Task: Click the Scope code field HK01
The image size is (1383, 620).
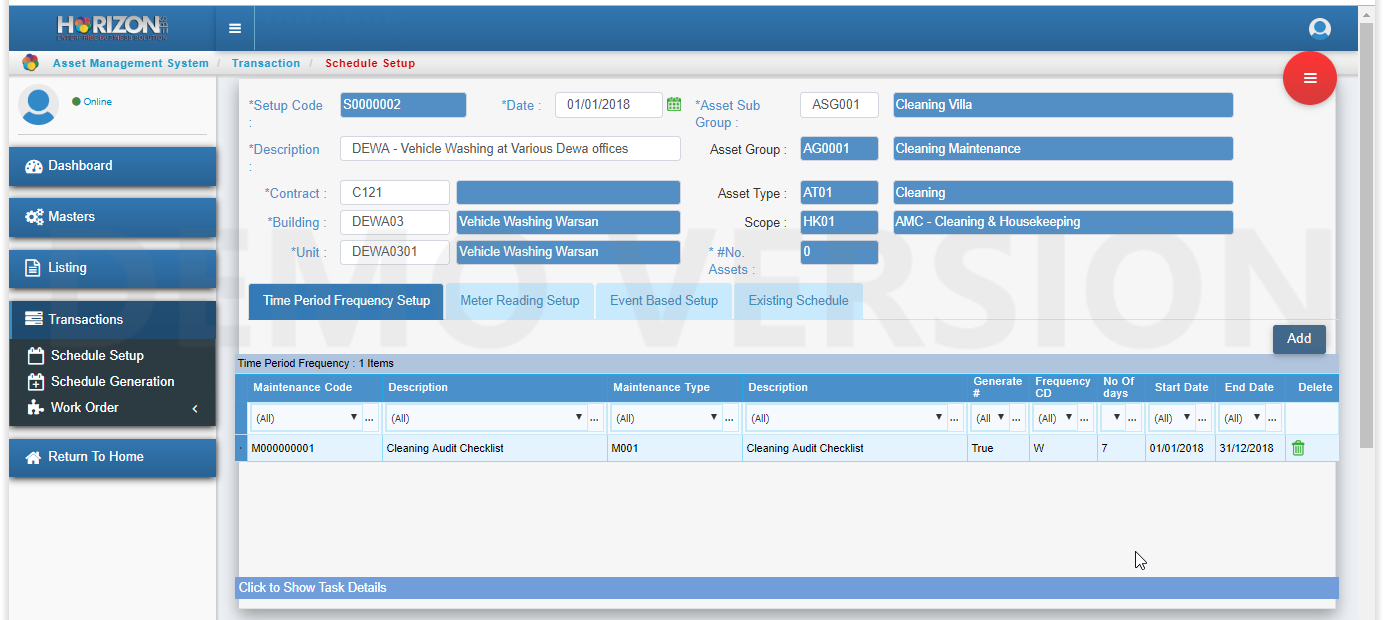Action: (839, 222)
